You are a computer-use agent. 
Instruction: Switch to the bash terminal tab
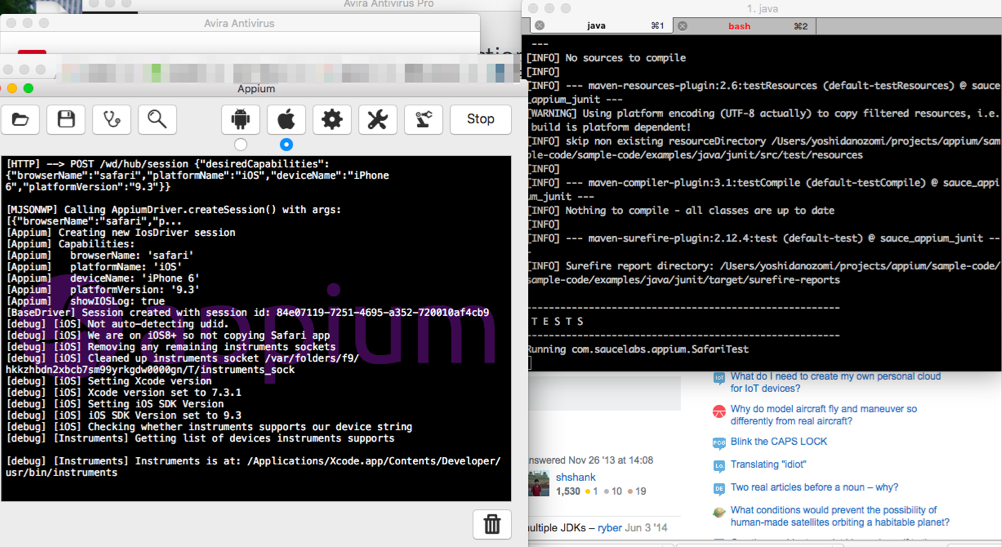point(739,26)
